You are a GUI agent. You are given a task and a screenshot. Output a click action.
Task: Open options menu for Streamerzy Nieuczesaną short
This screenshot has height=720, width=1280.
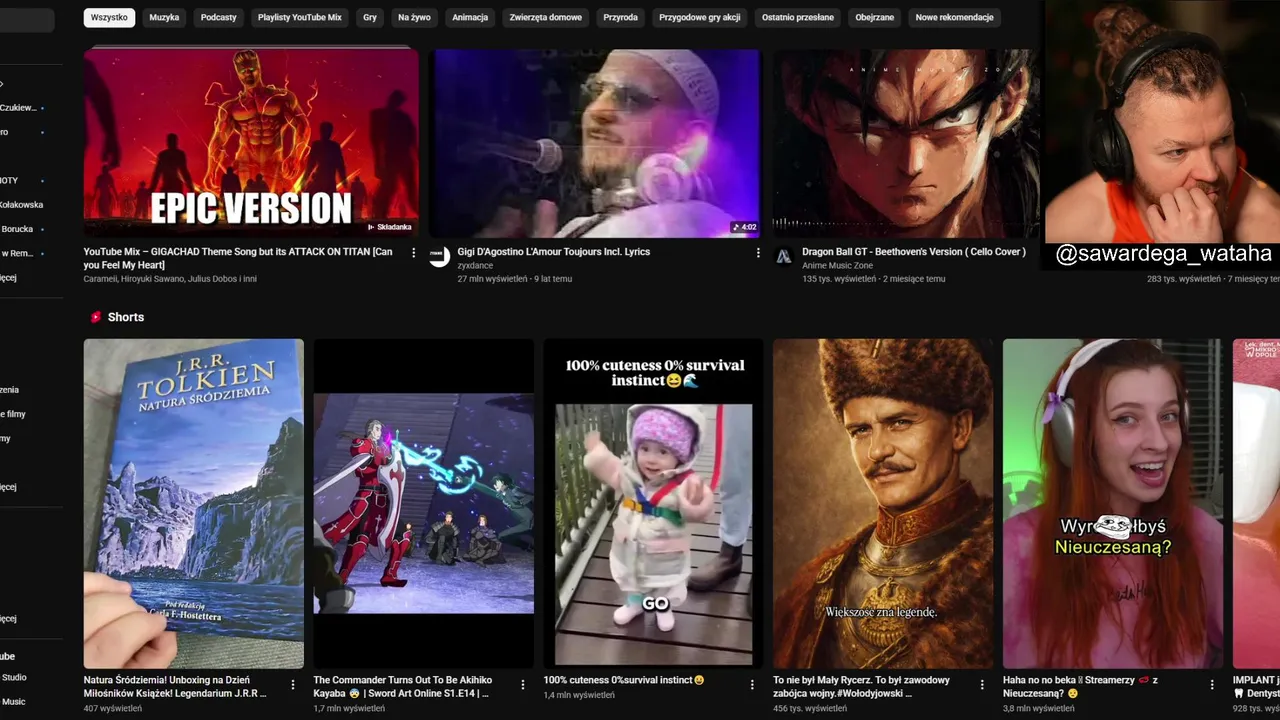(1212, 685)
